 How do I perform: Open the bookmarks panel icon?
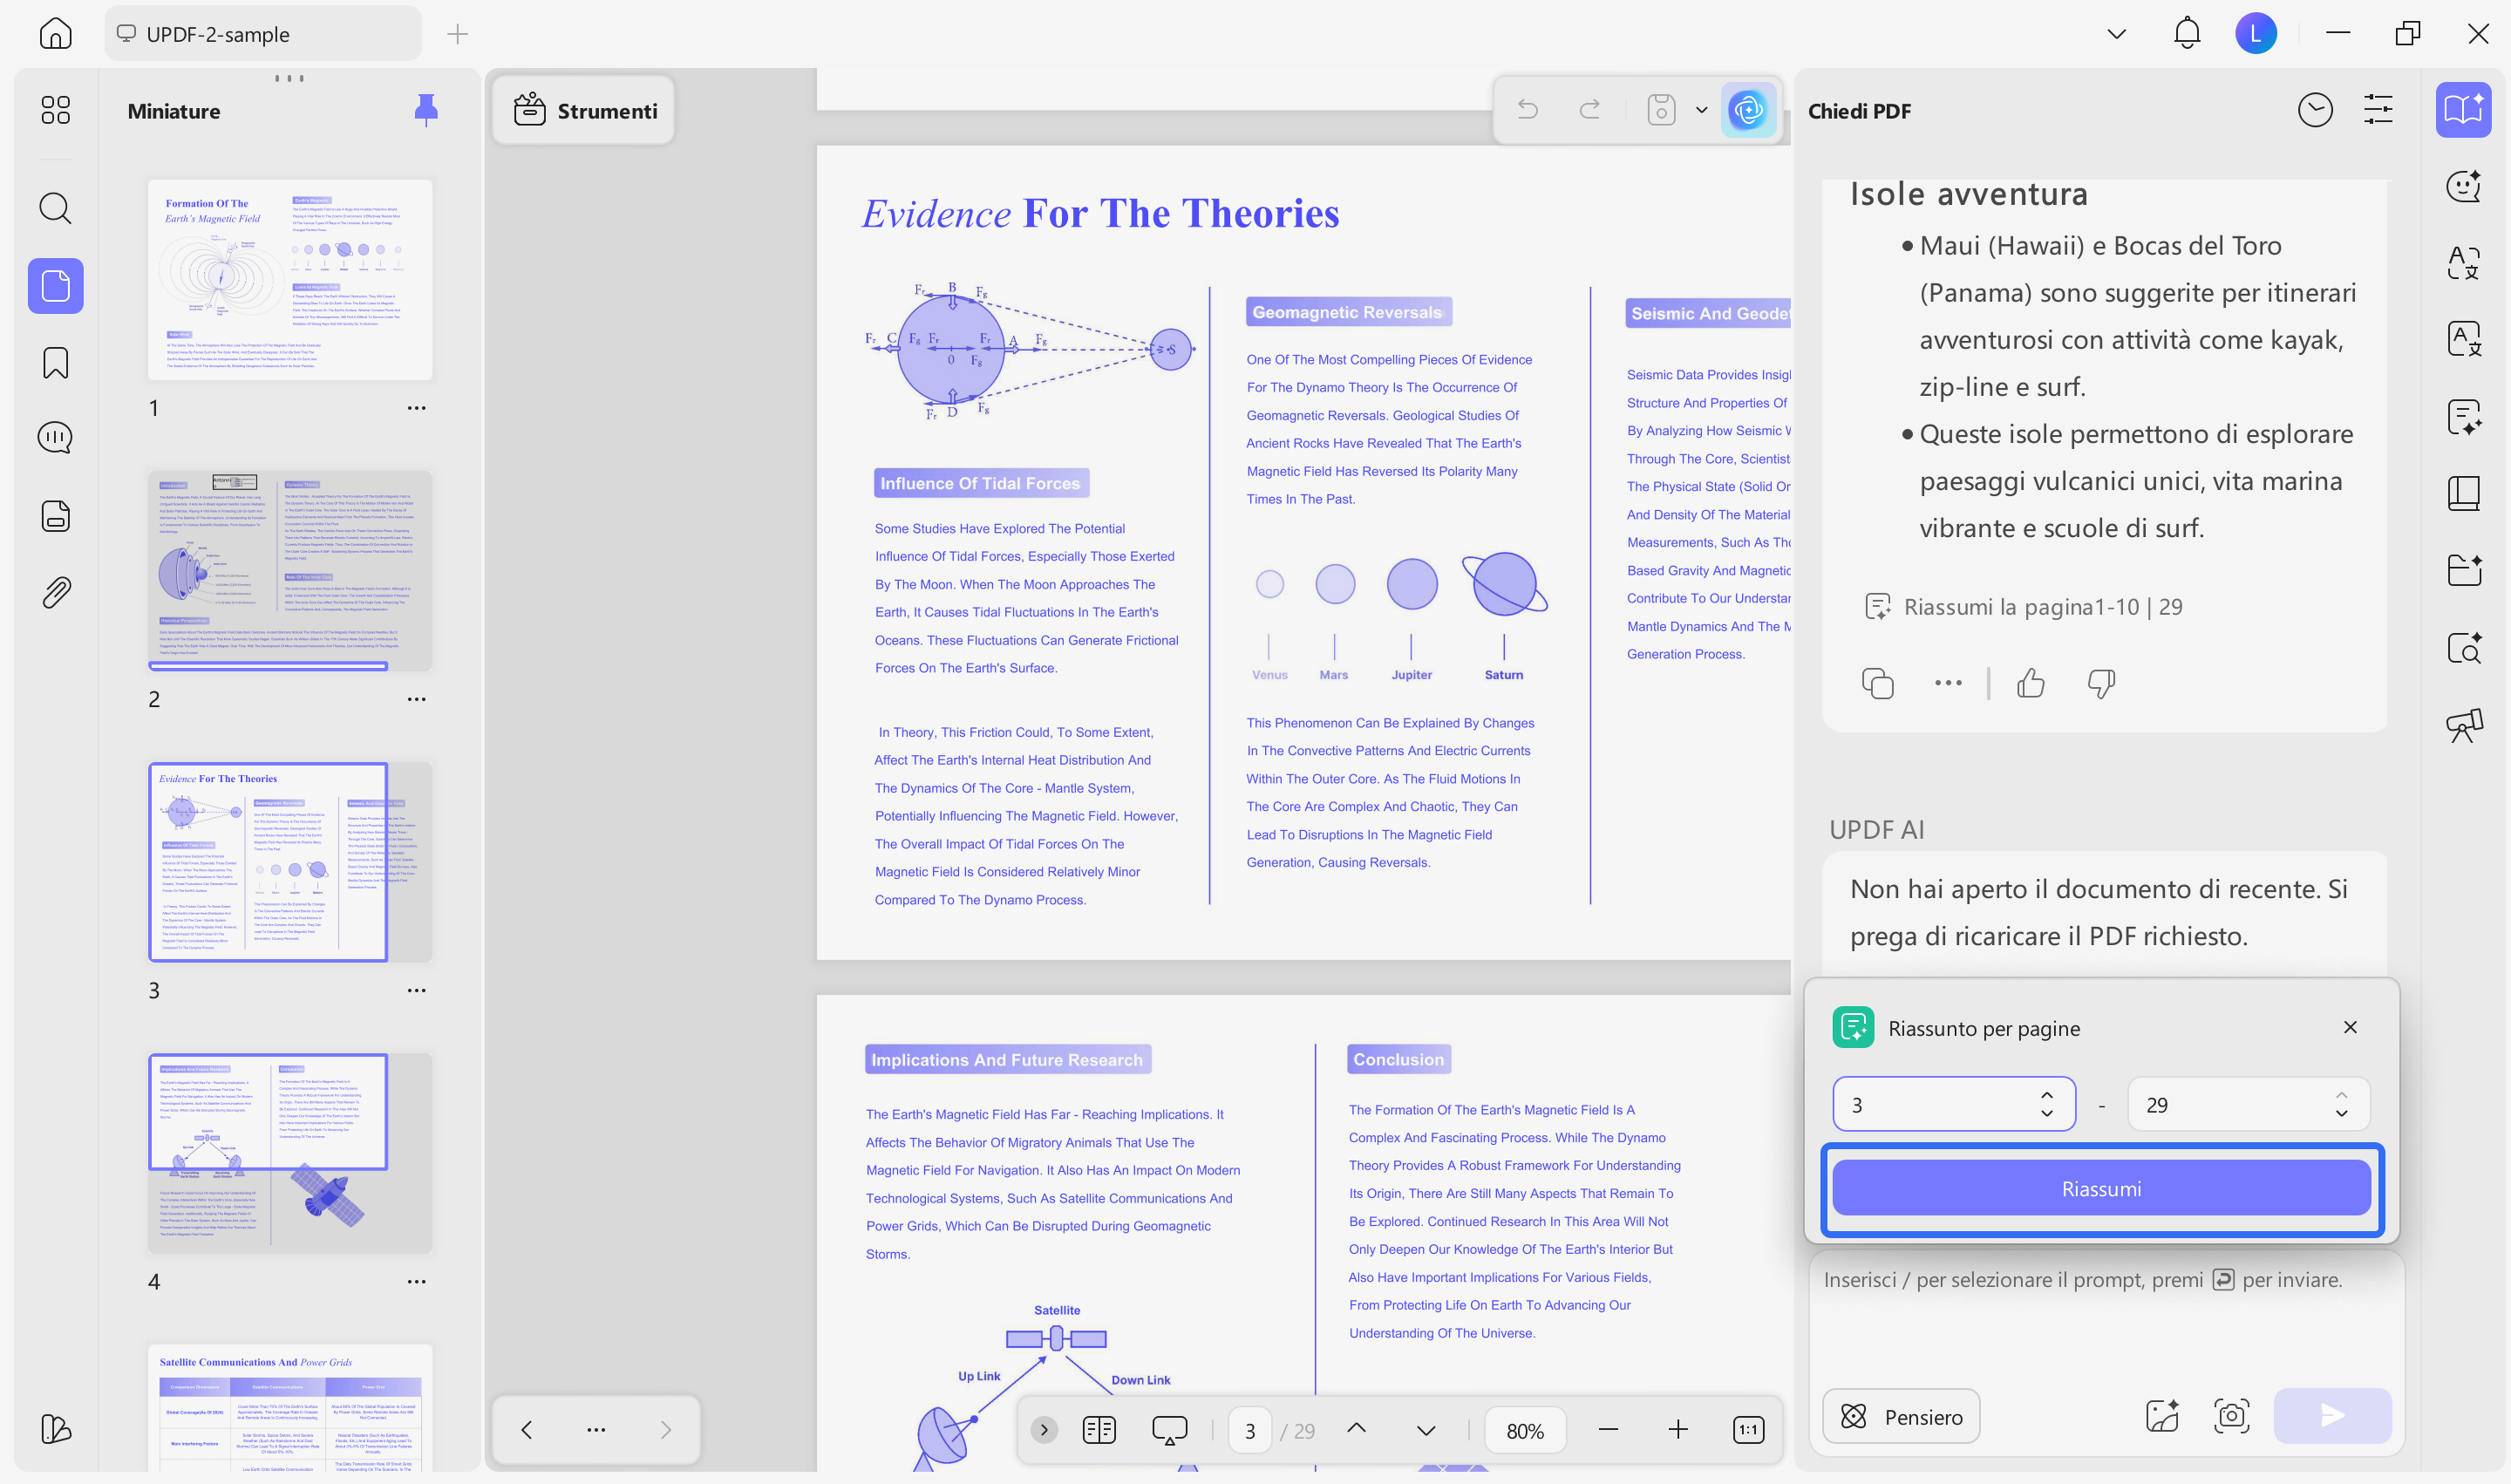55,363
